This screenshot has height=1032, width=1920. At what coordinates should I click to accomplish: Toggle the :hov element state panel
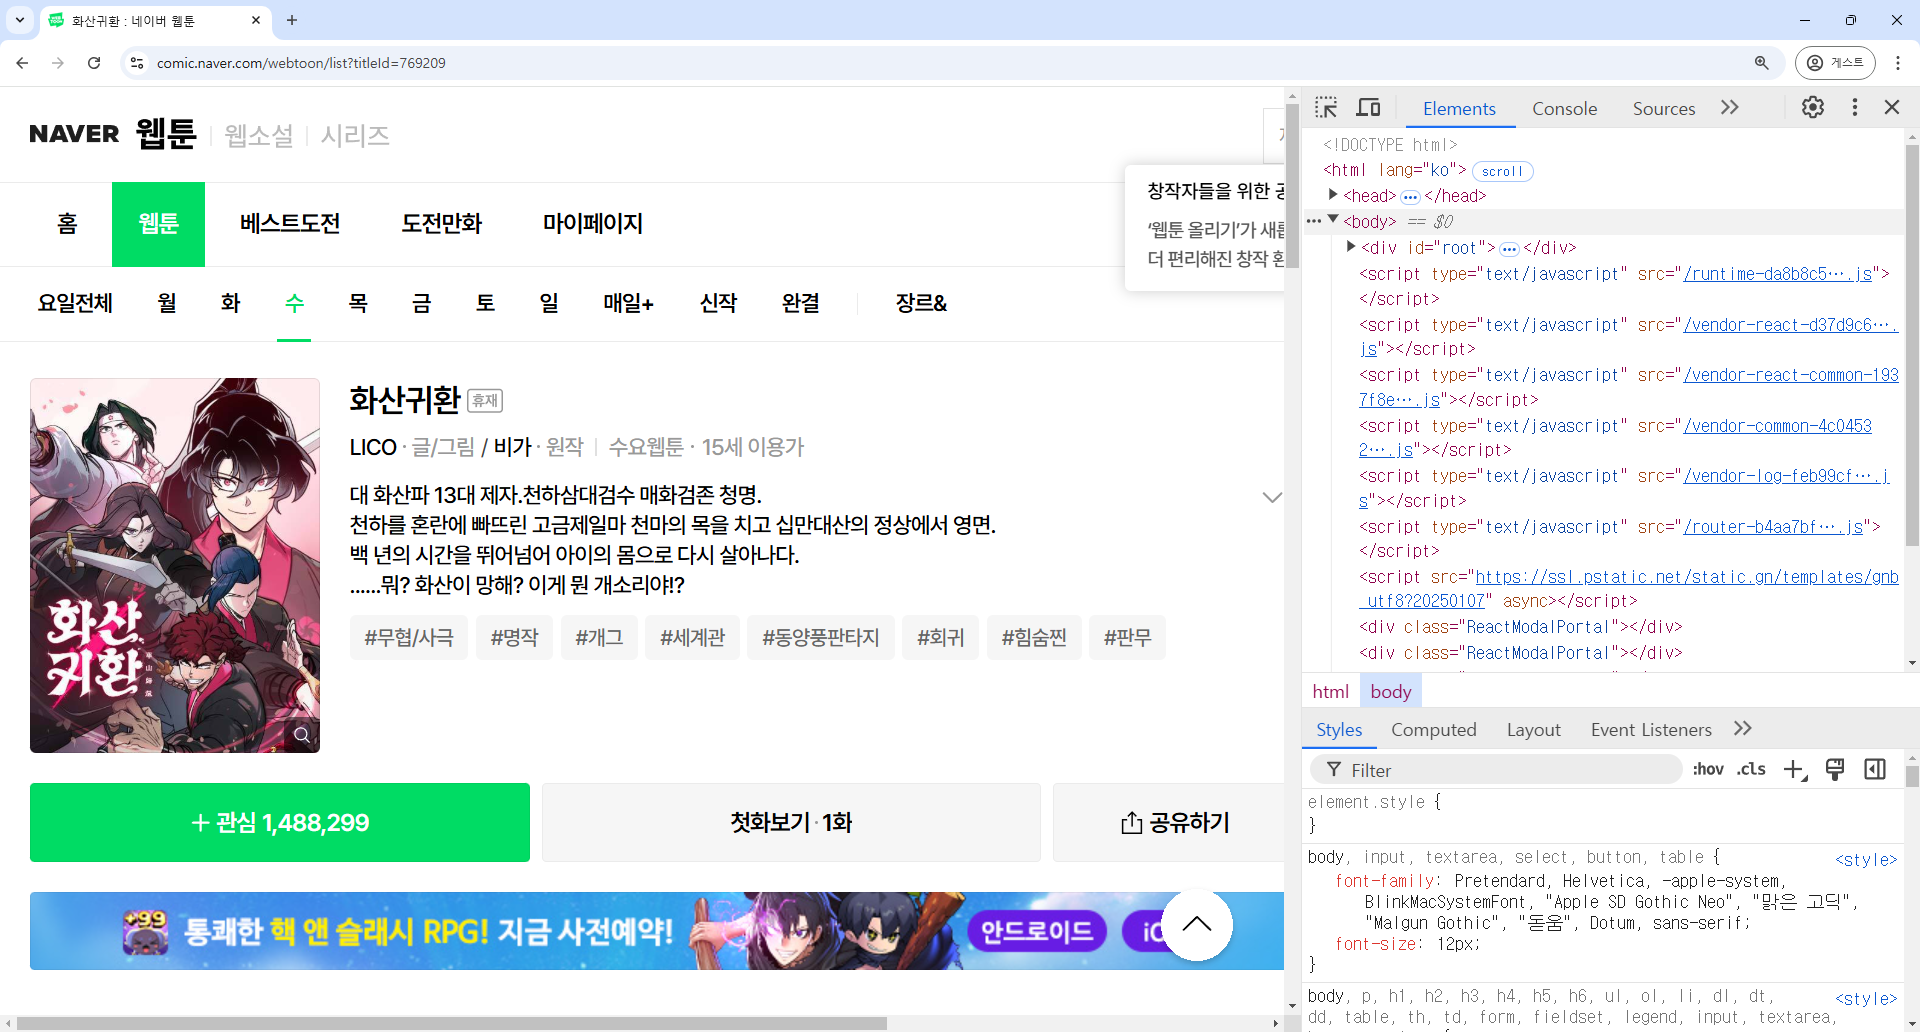coord(1708,769)
